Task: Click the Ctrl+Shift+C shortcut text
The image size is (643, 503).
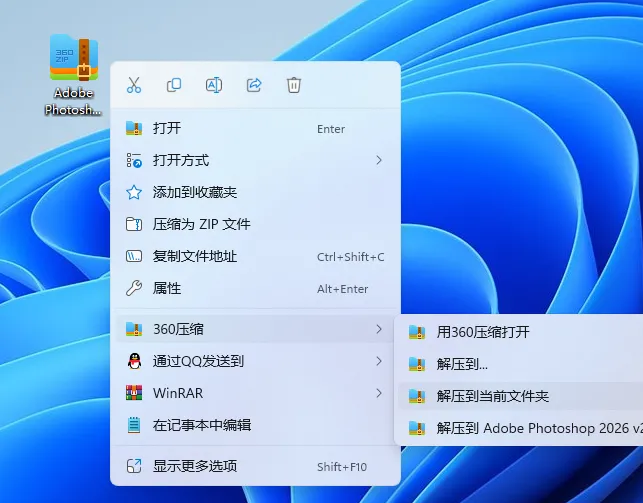Action: tap(351, 257)
